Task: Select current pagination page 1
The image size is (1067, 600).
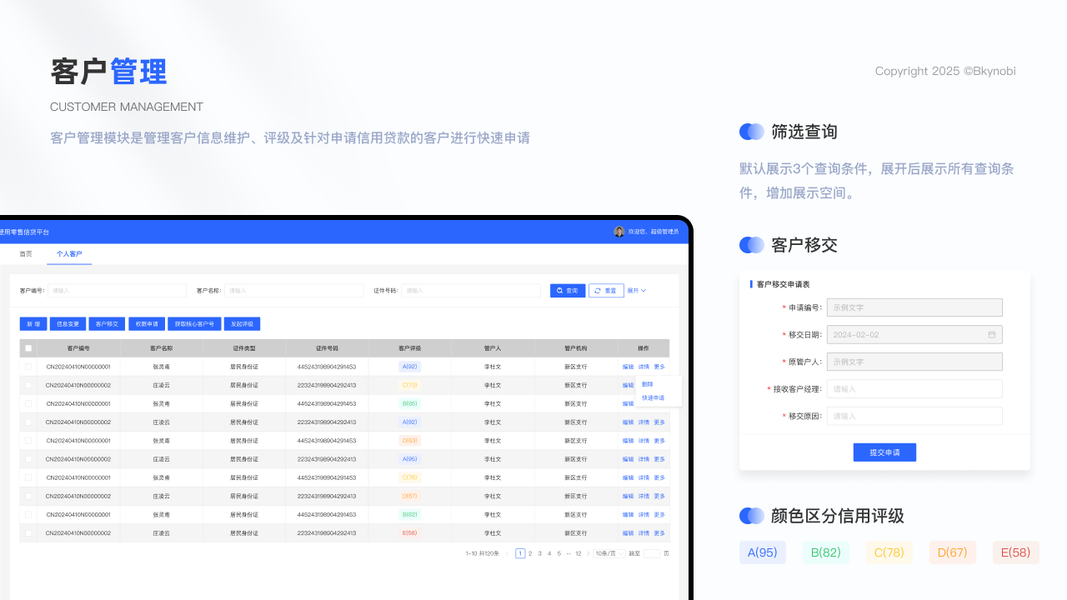Action: pos(520,554)
